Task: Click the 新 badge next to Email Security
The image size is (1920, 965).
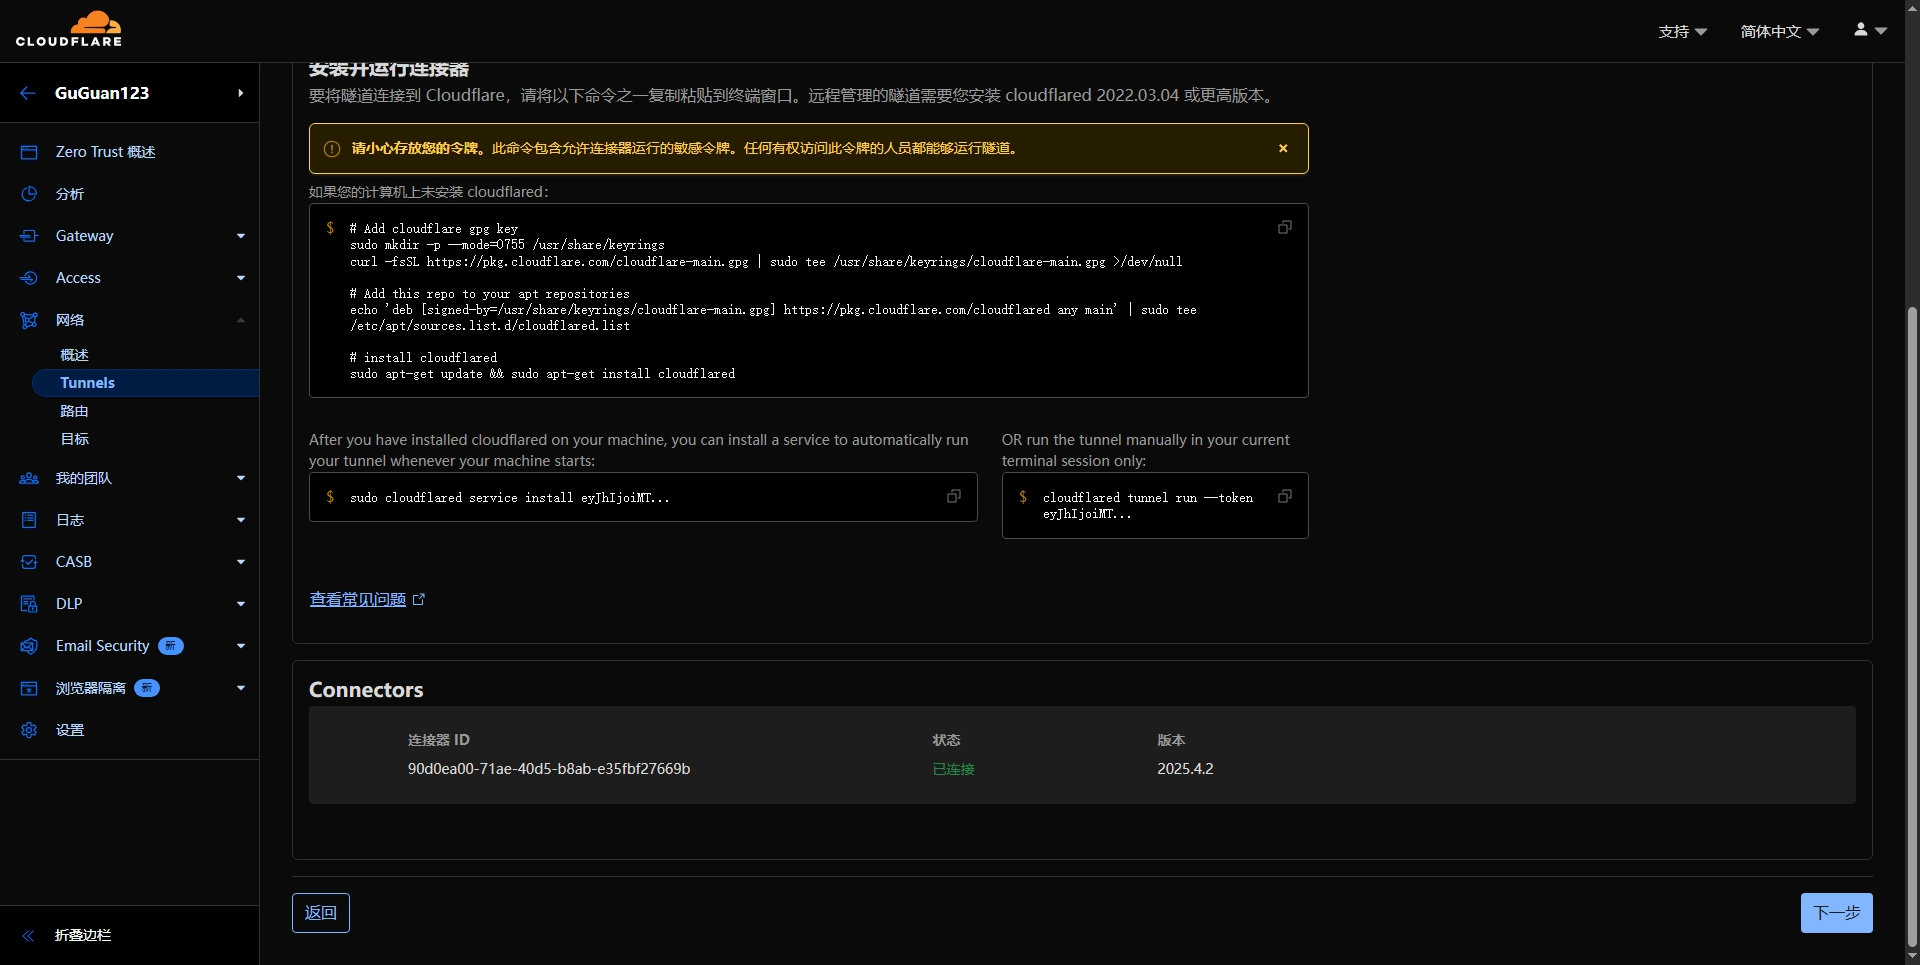Action: (x=171, y=646)
